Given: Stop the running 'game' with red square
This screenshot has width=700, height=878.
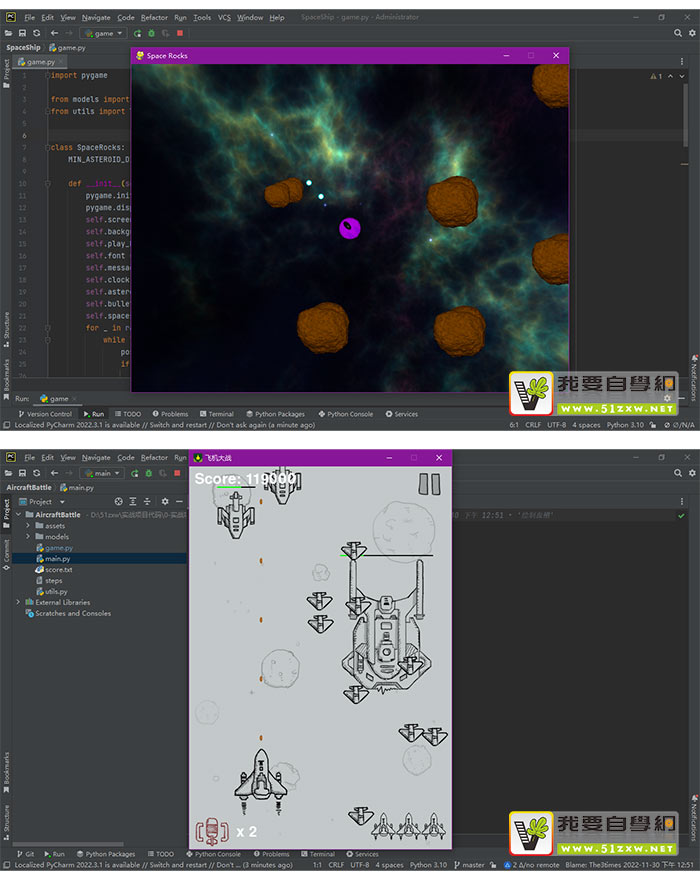Looking at the screenshot, I should click(180, 34).
